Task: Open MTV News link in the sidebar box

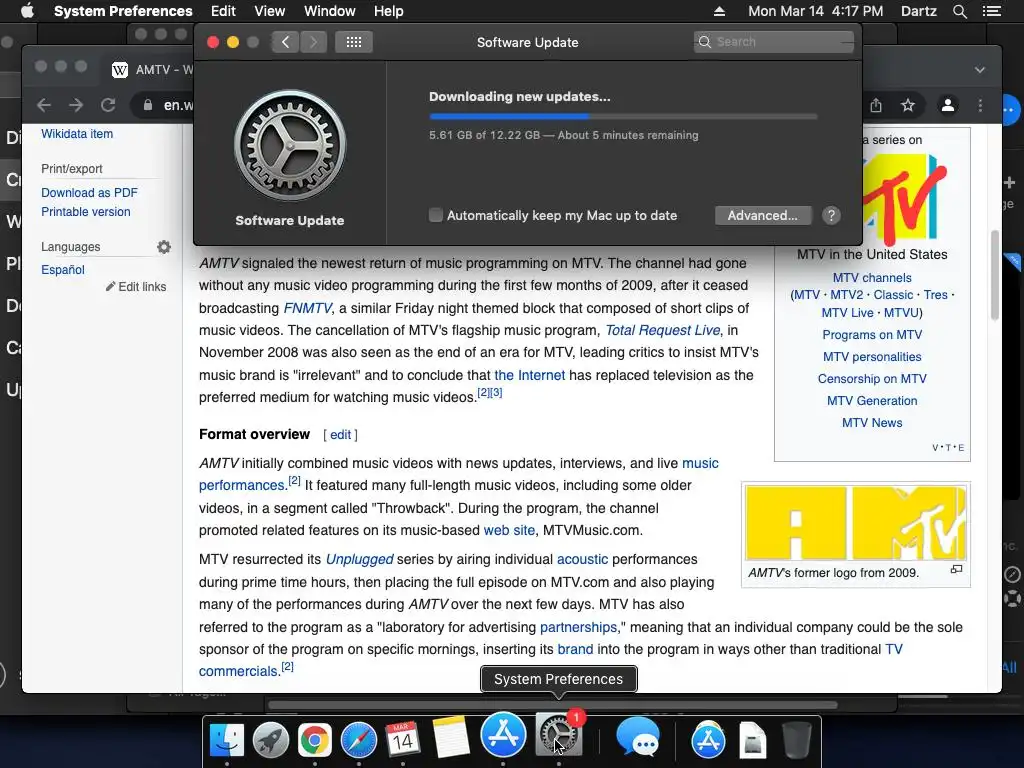Action: pos(872,423)
